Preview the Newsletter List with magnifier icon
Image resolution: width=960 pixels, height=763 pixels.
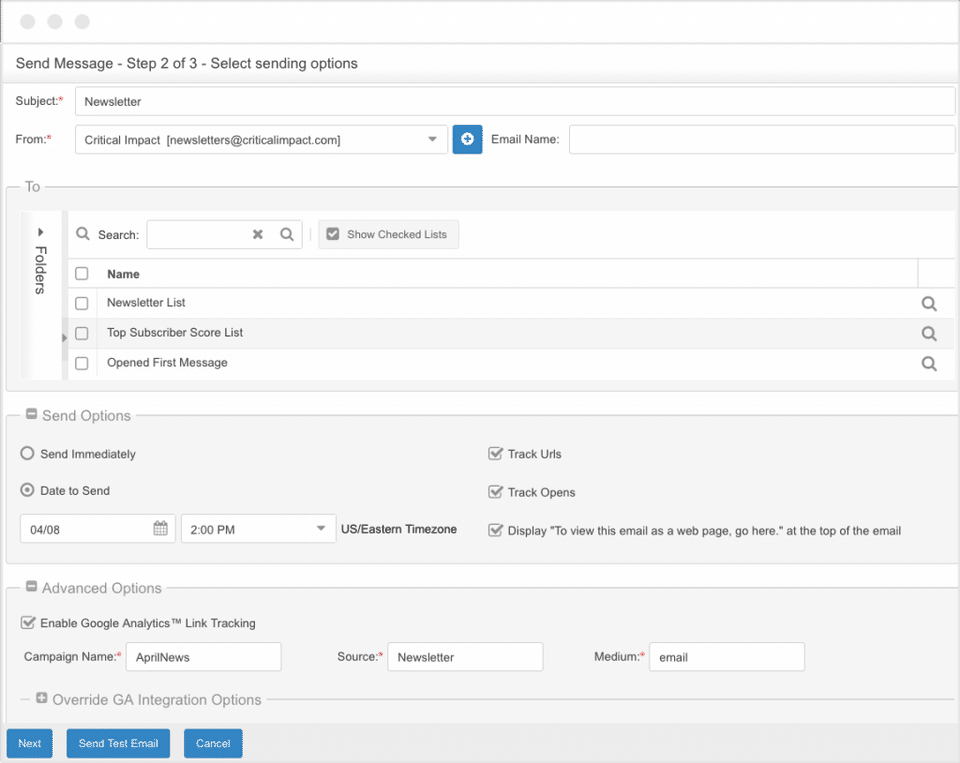click(929, 304)
